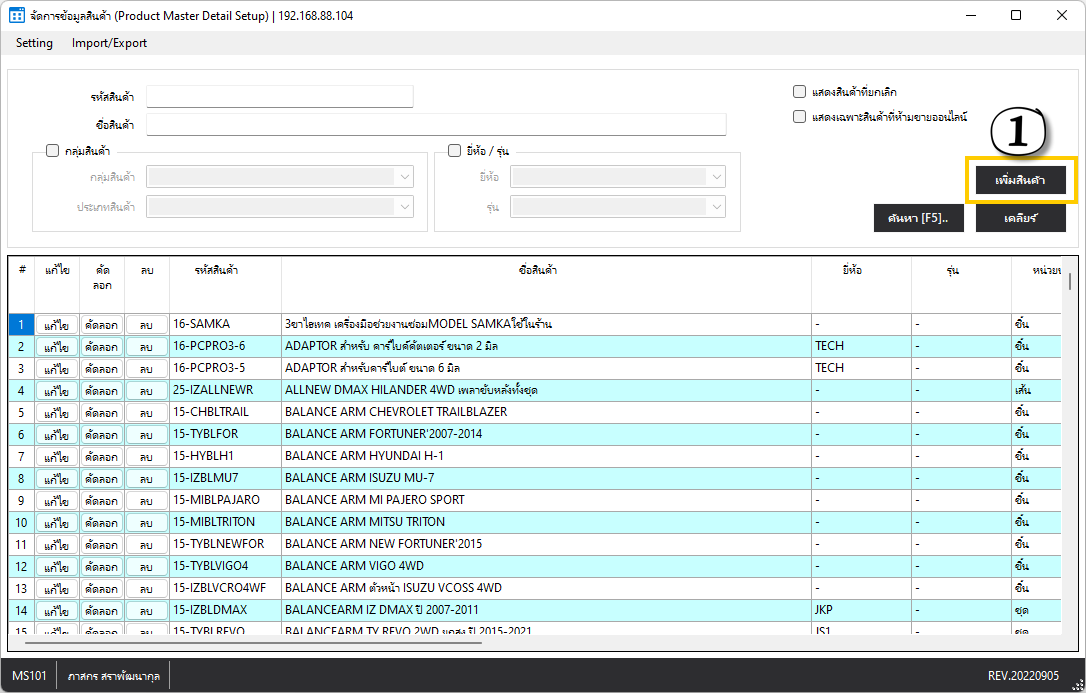Open the รุ่น model dropdown

(618, 206)
